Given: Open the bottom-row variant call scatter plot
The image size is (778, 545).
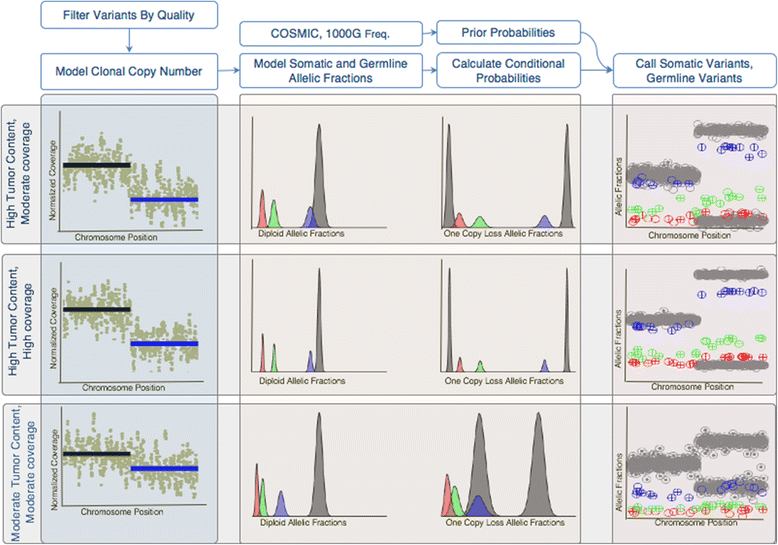Looking at the screenshot, I should point(700,468).
